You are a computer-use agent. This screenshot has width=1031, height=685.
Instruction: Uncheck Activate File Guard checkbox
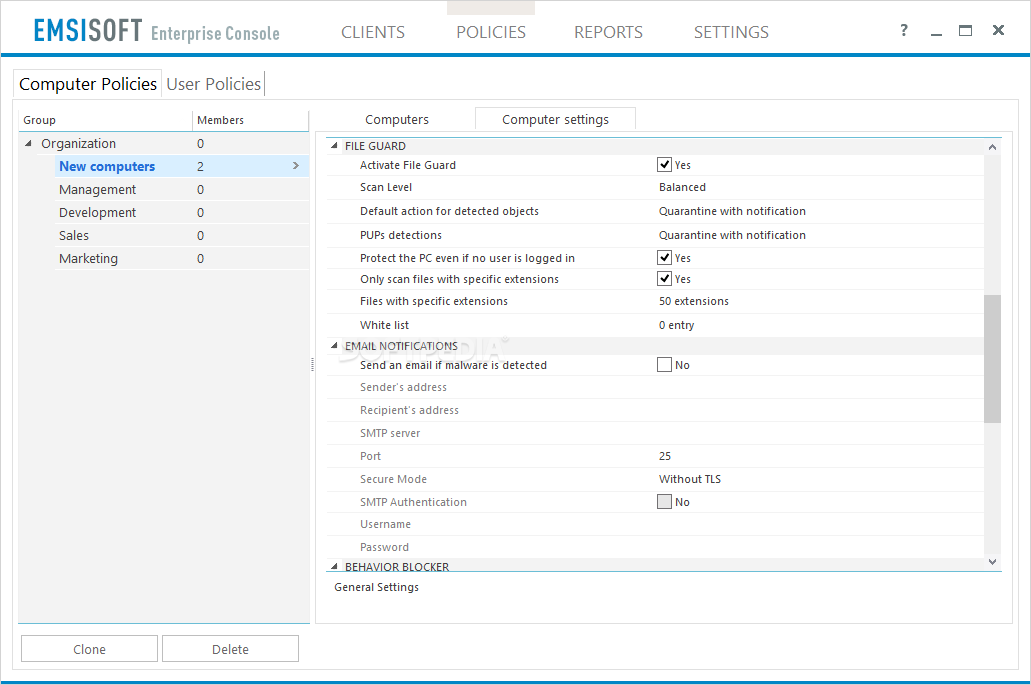coord(664,164)
